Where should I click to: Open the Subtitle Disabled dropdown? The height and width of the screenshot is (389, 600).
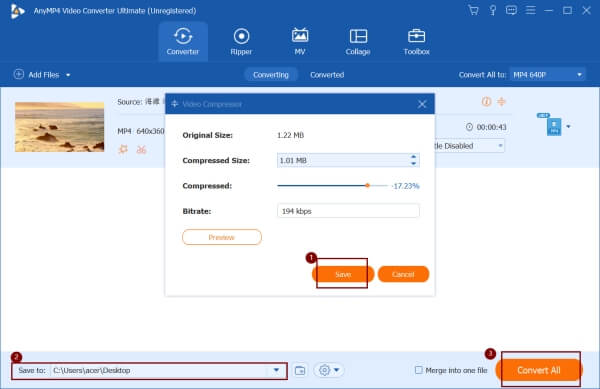click(x=470, y=146)
